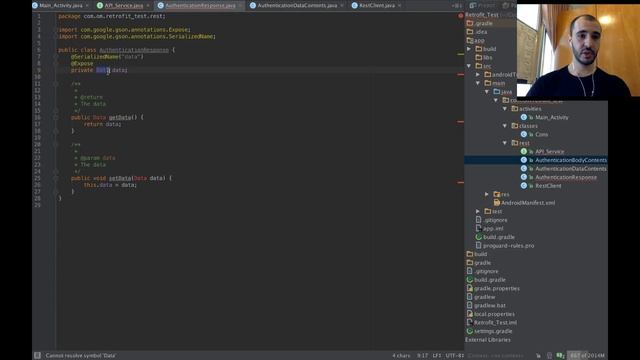
Task: Click the LF line separator selector
Action: click(437, 356)
